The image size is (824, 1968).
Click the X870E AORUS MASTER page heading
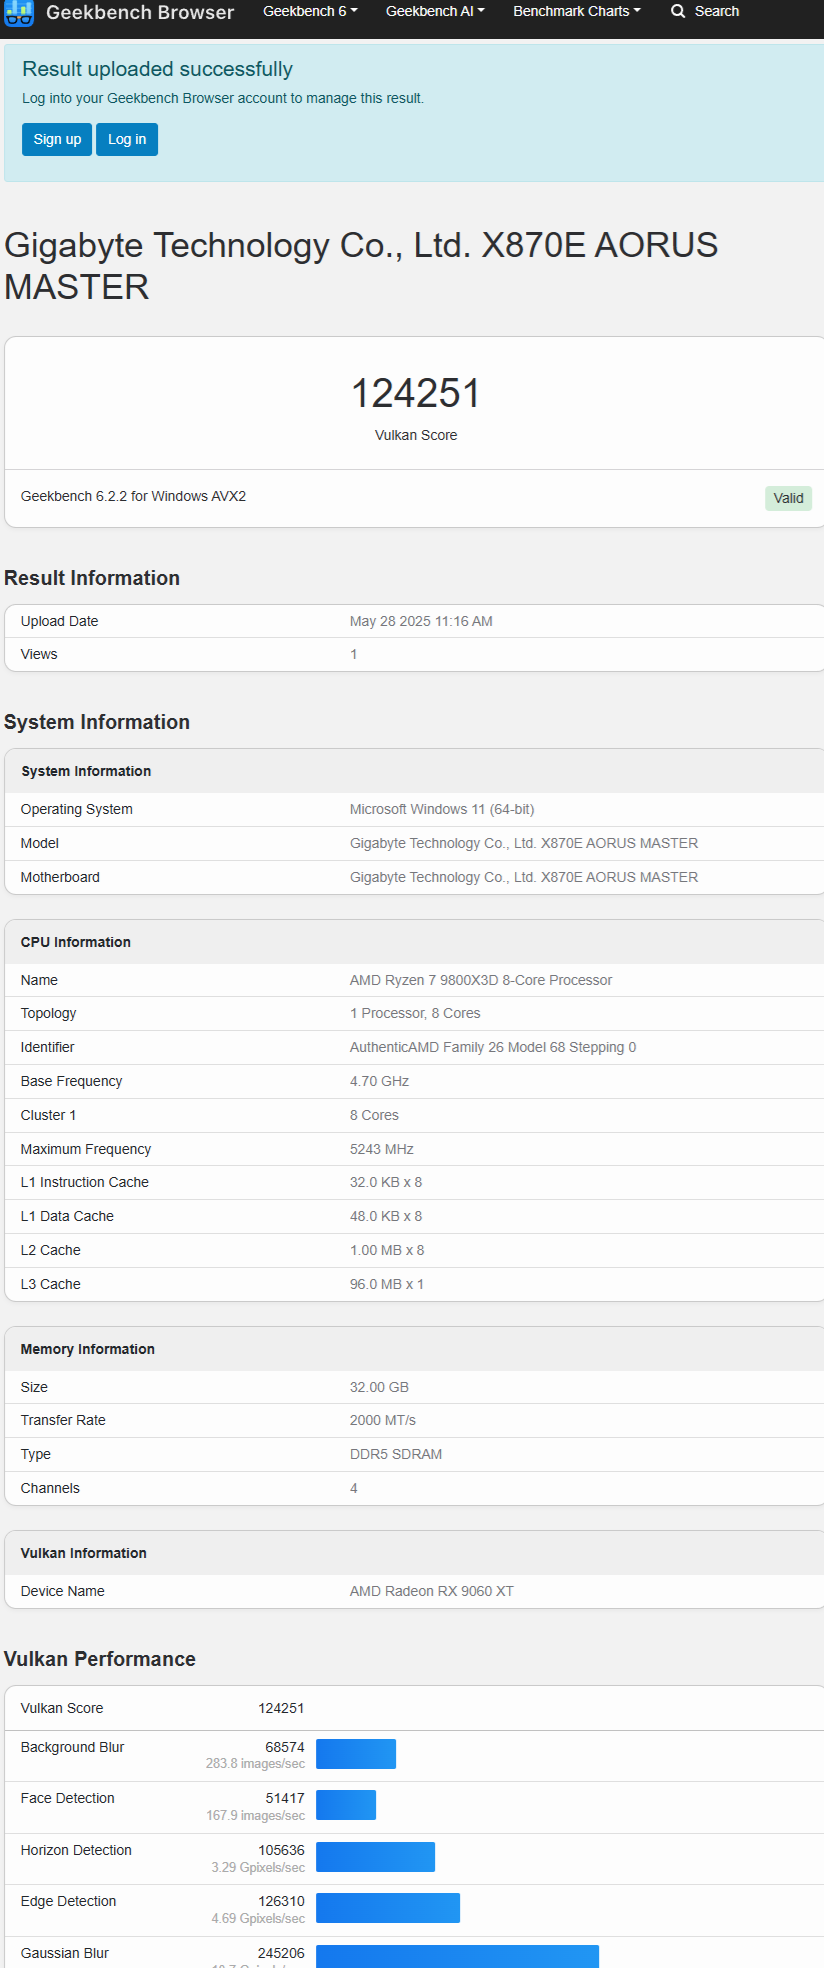(x=361, y=266)
